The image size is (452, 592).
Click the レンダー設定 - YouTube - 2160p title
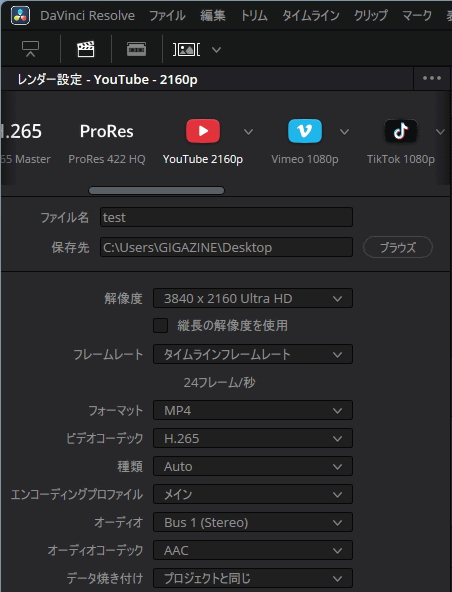coord(108,80)
